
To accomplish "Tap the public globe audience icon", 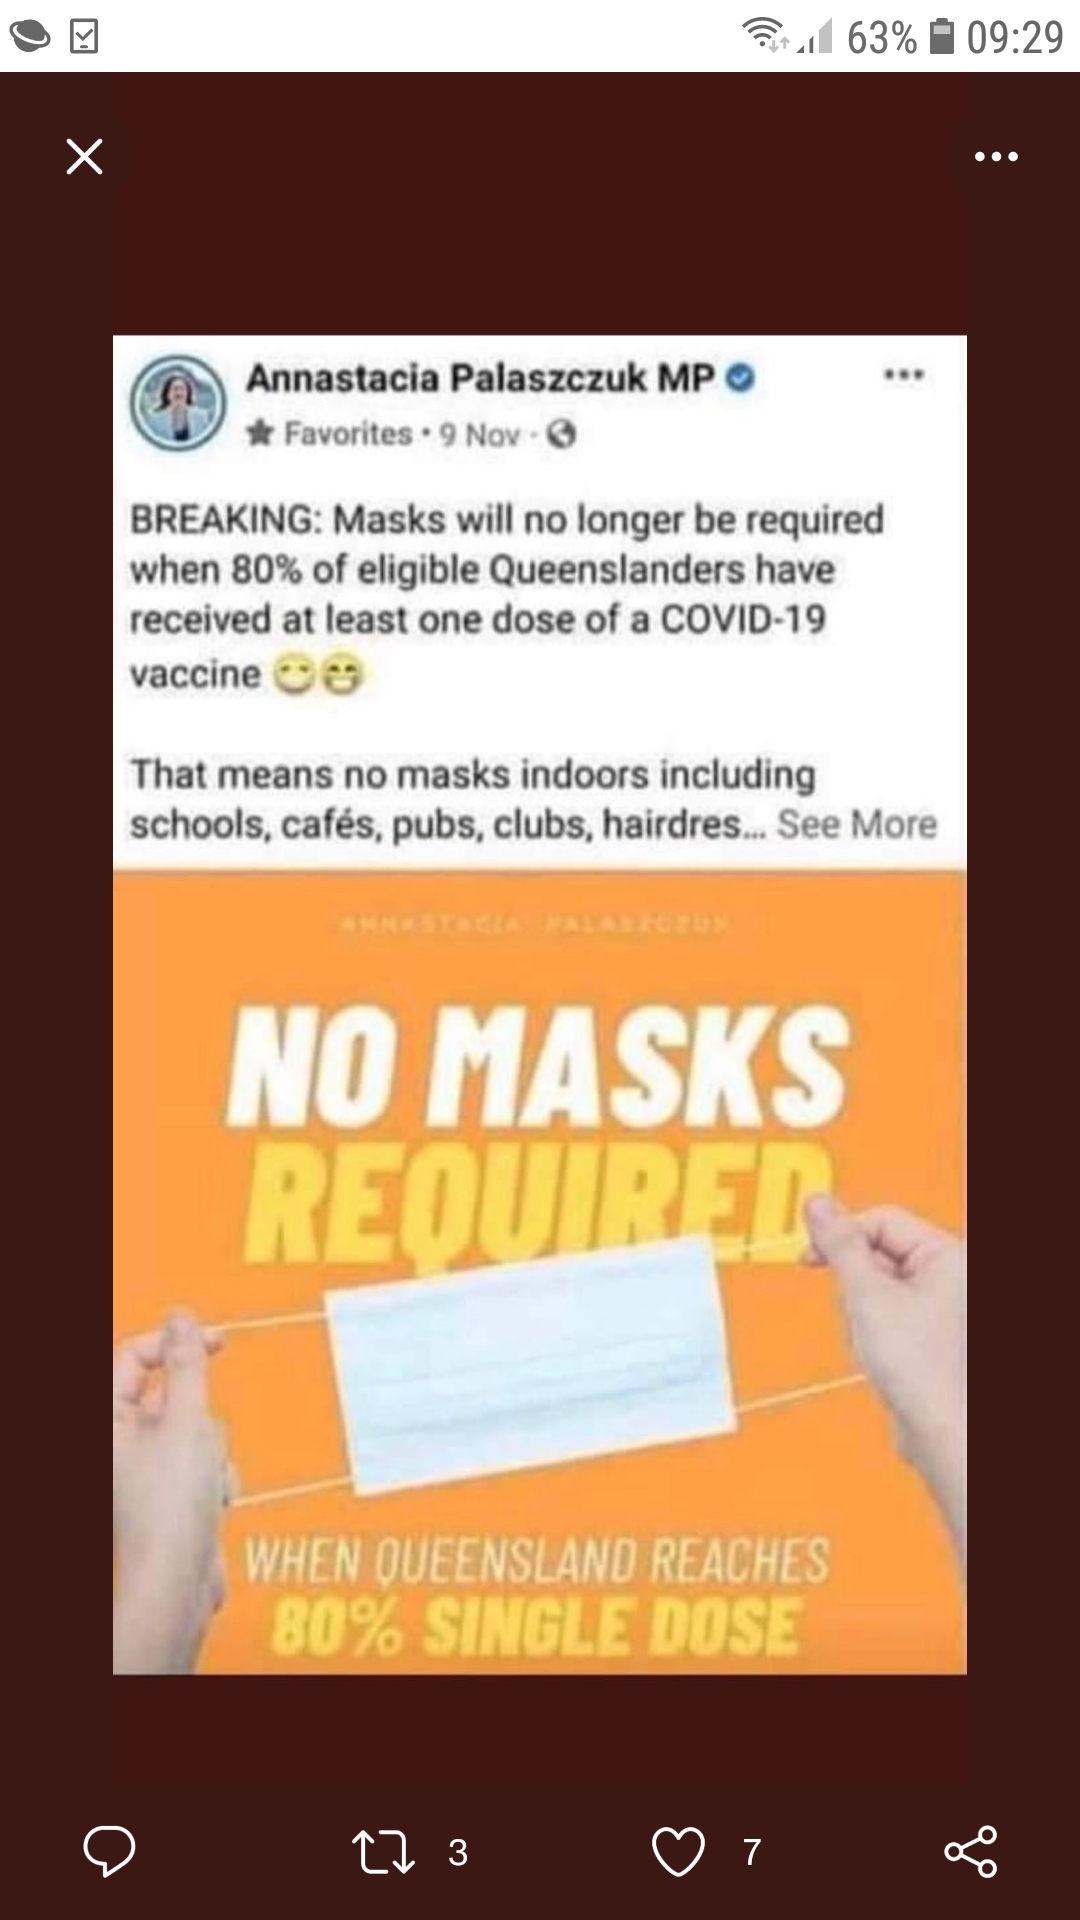I will (562, 434).
